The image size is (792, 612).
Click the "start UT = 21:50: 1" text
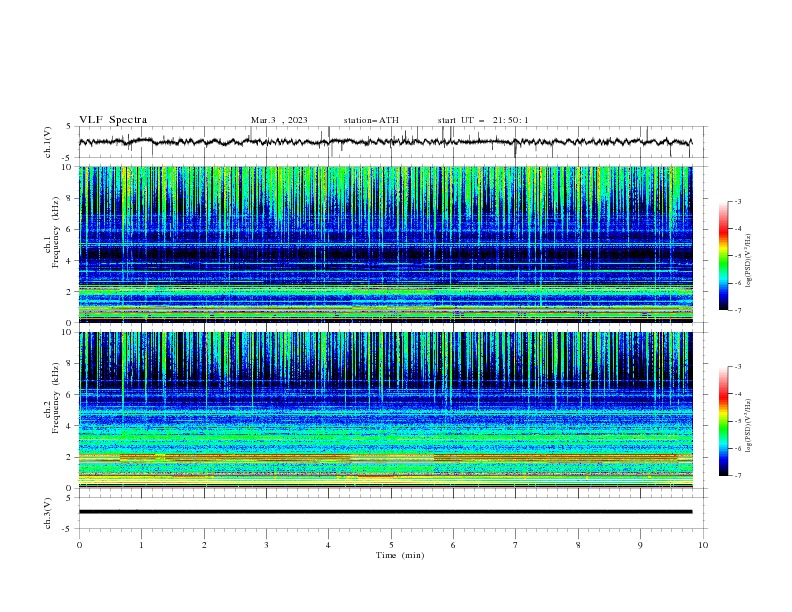coord(483,120)
